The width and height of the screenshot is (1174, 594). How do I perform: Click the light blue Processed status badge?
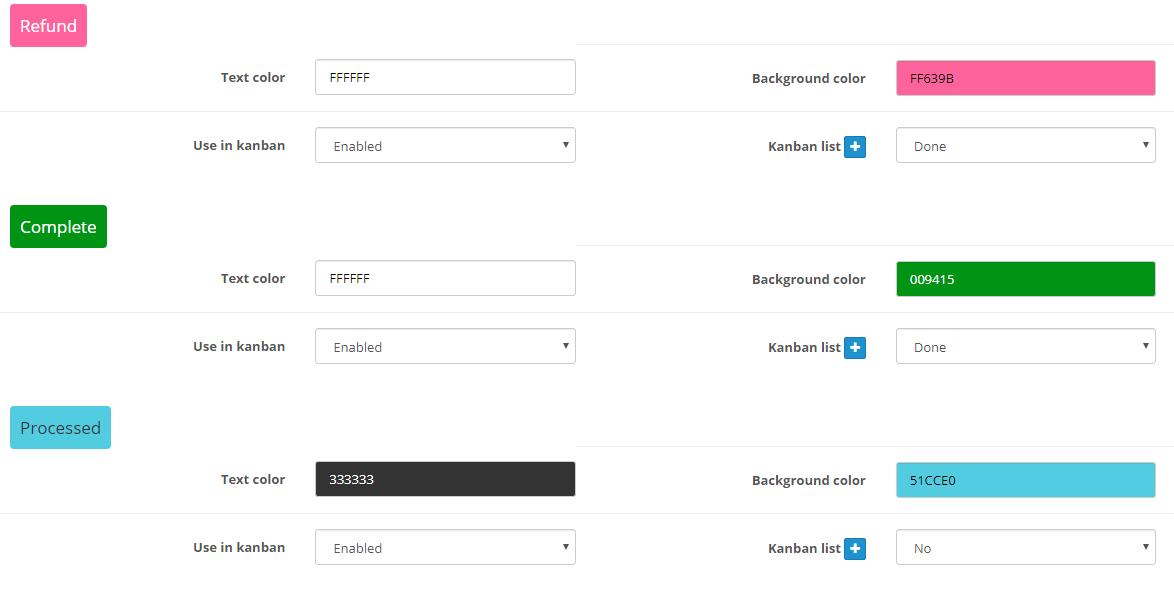click(x=60, y=428)
